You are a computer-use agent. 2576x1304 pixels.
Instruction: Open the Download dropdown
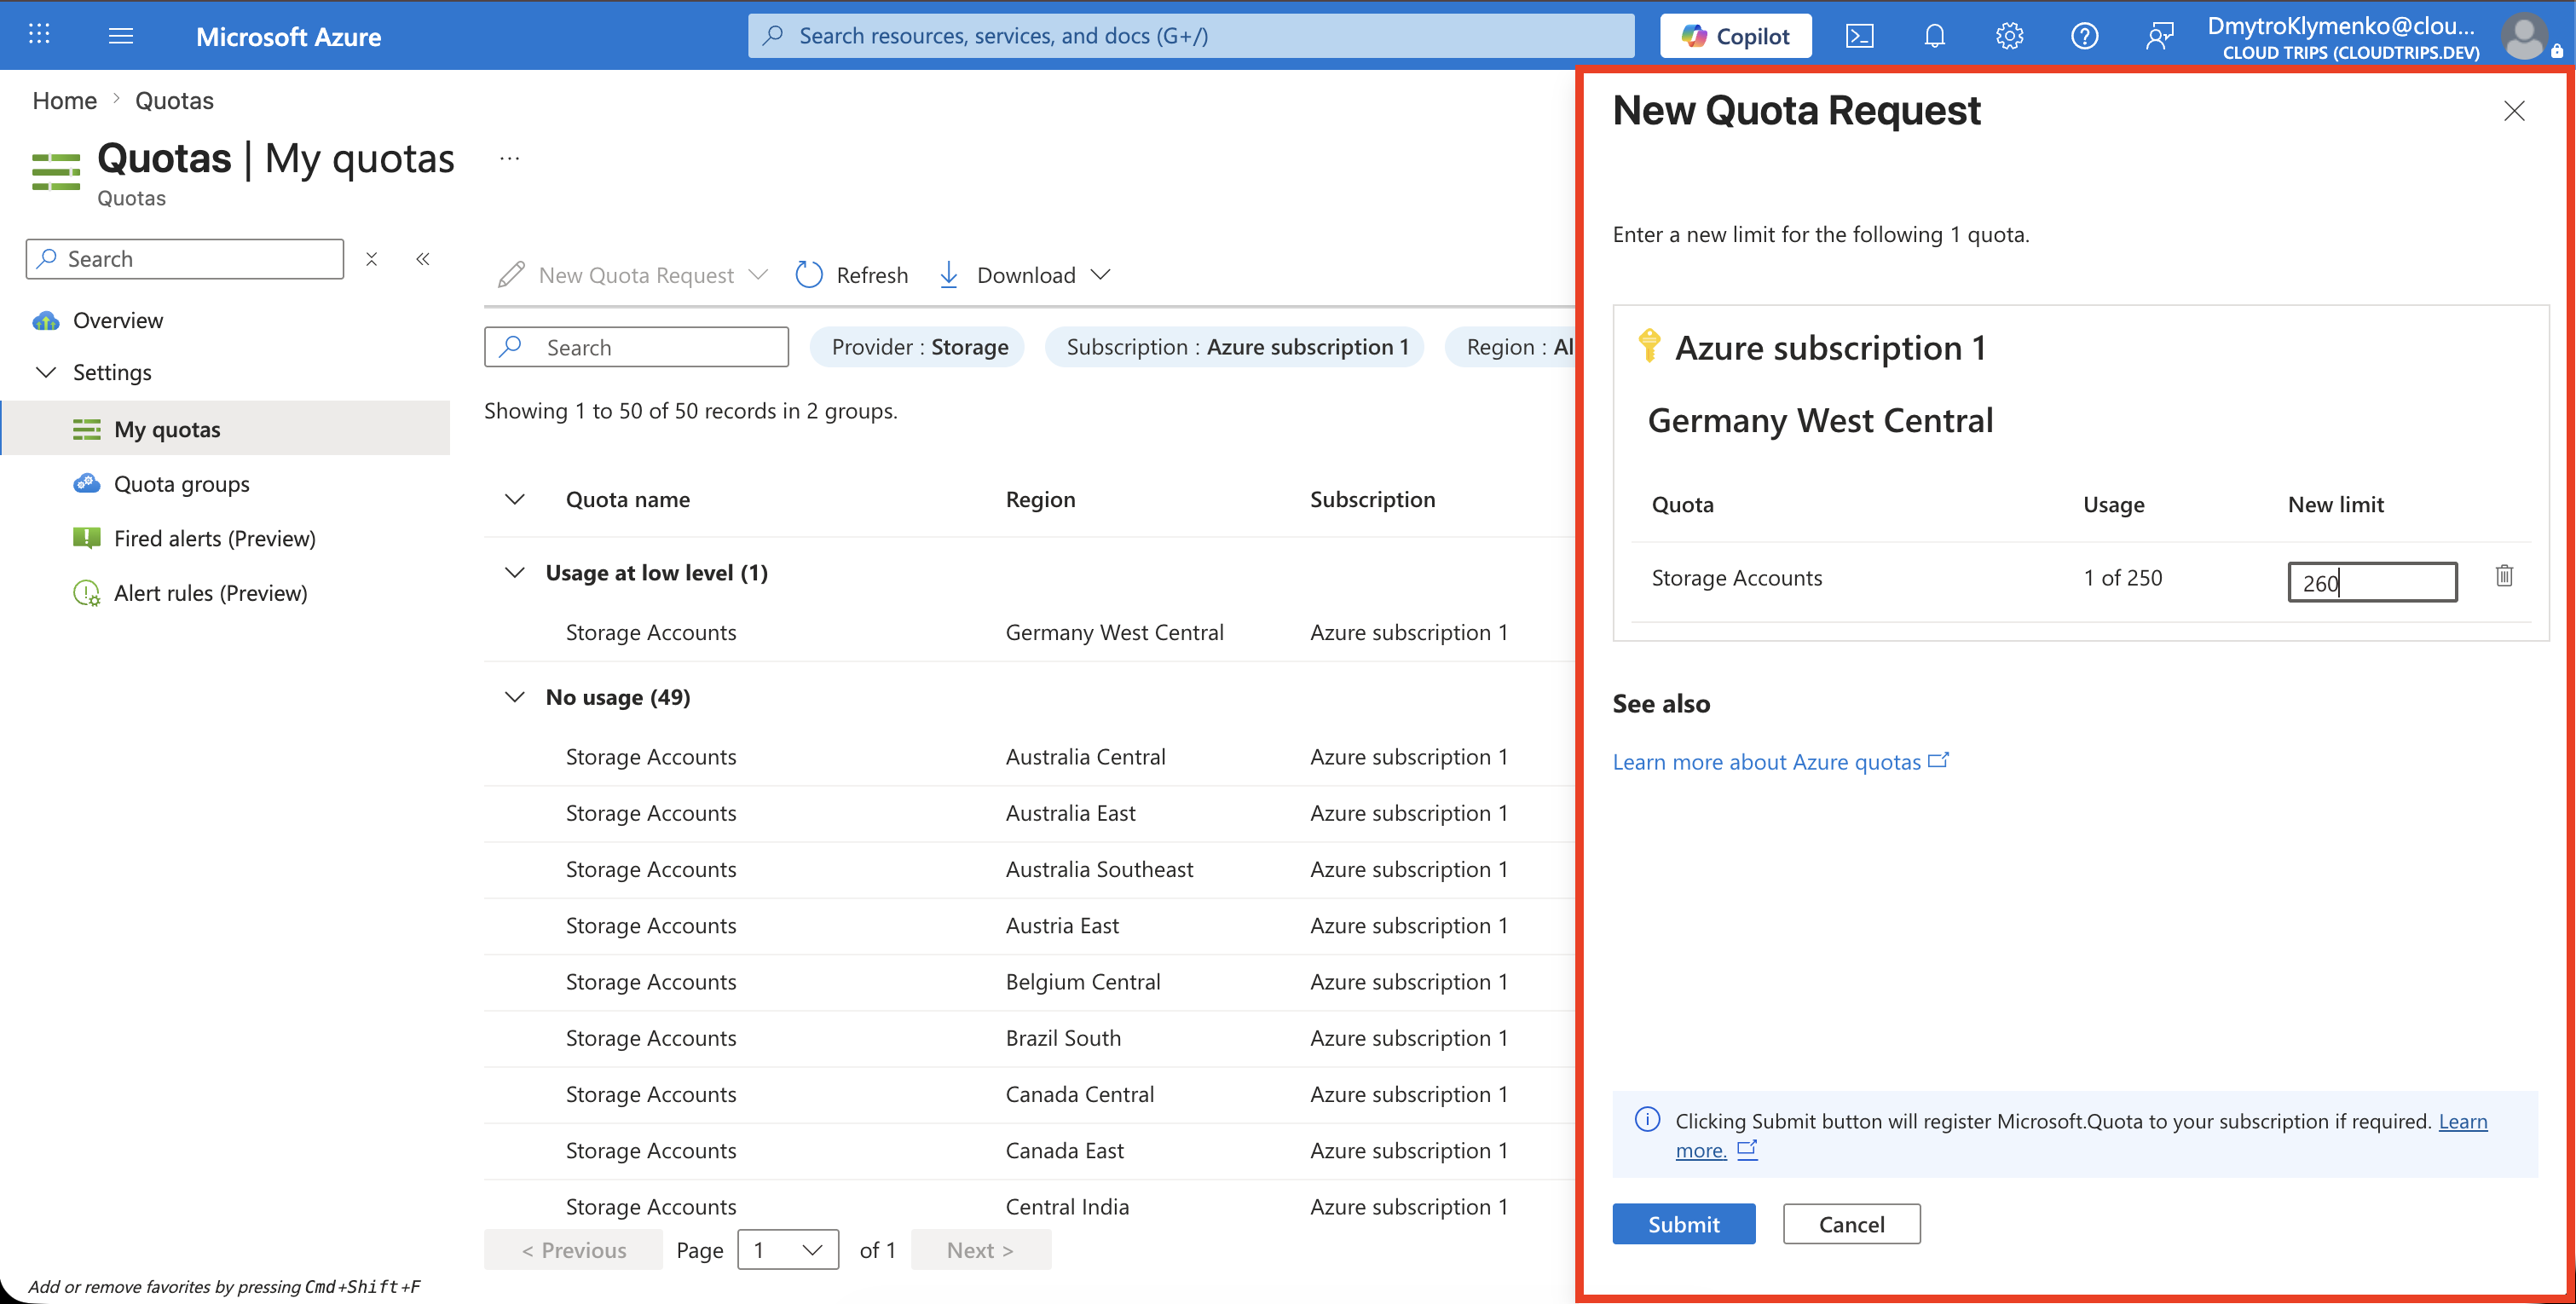coord(1026,275)
